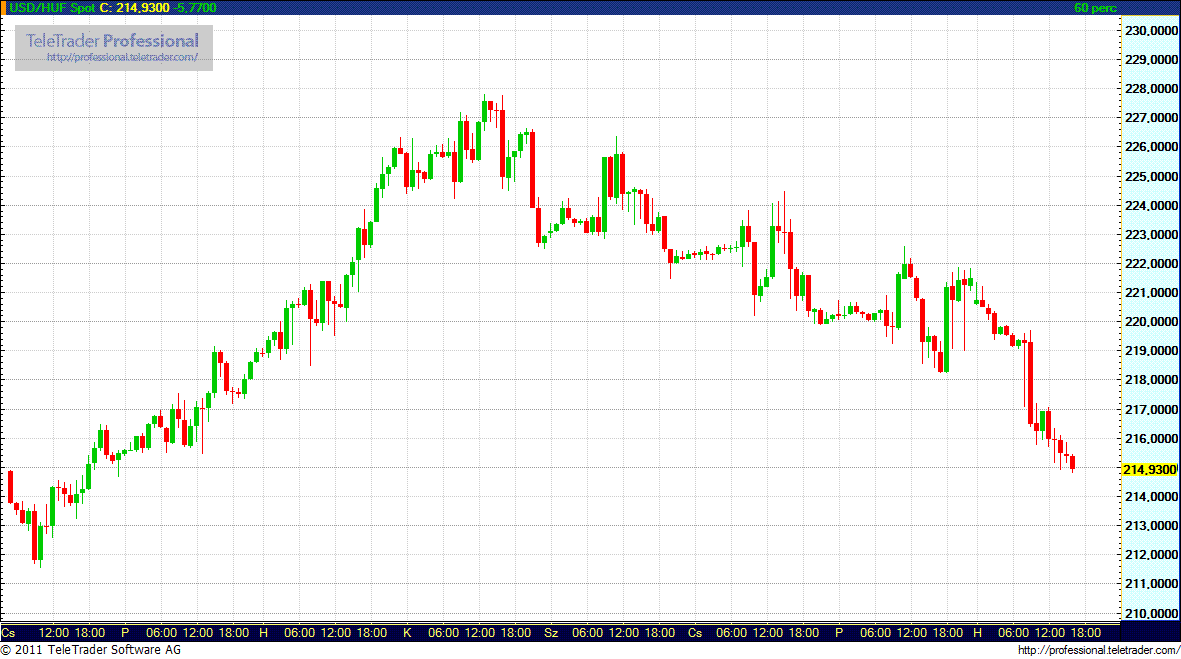Image resolution: width=1181 pixels, height=659 pixels.
Task: Click the yellow highlighted 214,9300 price tag
Action: click(x=1150, y=469)
